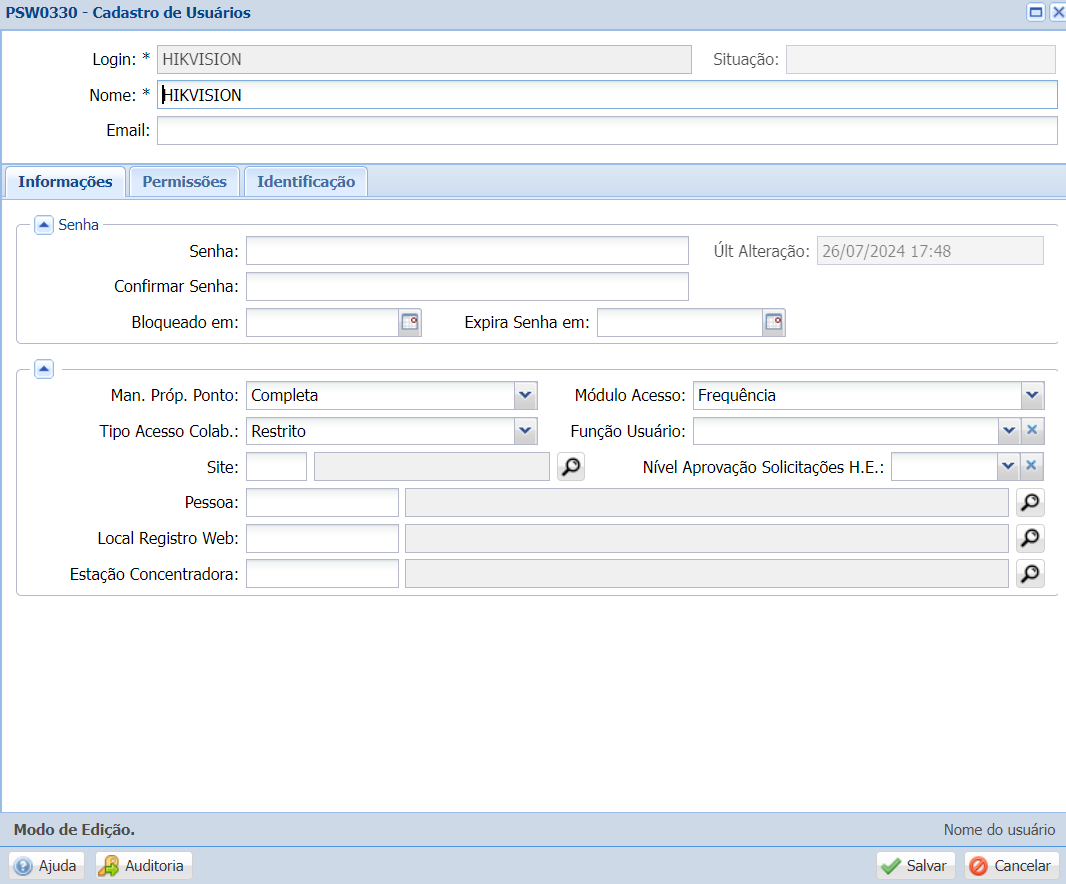Click the Expira Senha em date field

(x=680, y=322)
